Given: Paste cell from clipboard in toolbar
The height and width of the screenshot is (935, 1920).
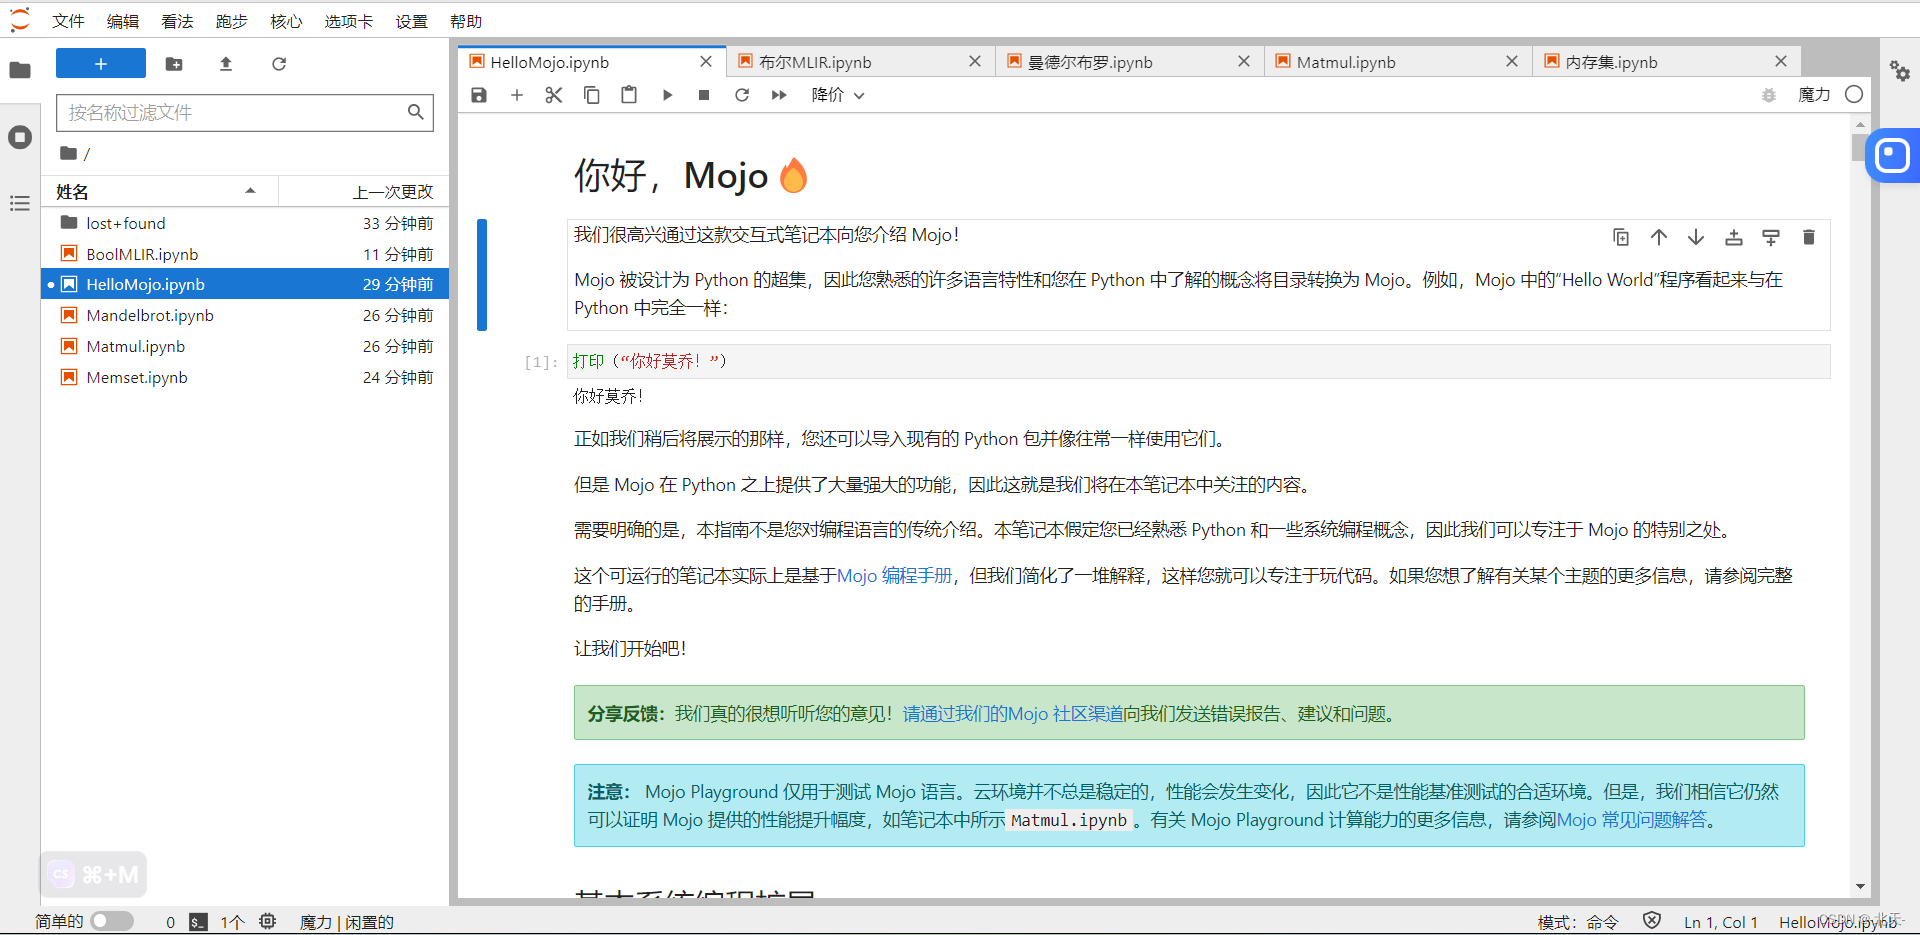Looking at the screenshot, I should 629,95.
